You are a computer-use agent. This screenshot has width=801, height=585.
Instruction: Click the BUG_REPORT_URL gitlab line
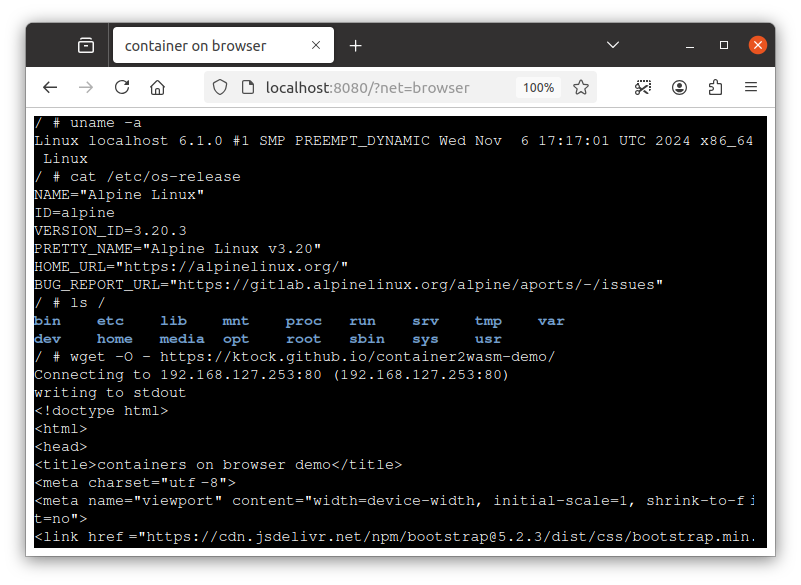point(348,285)
